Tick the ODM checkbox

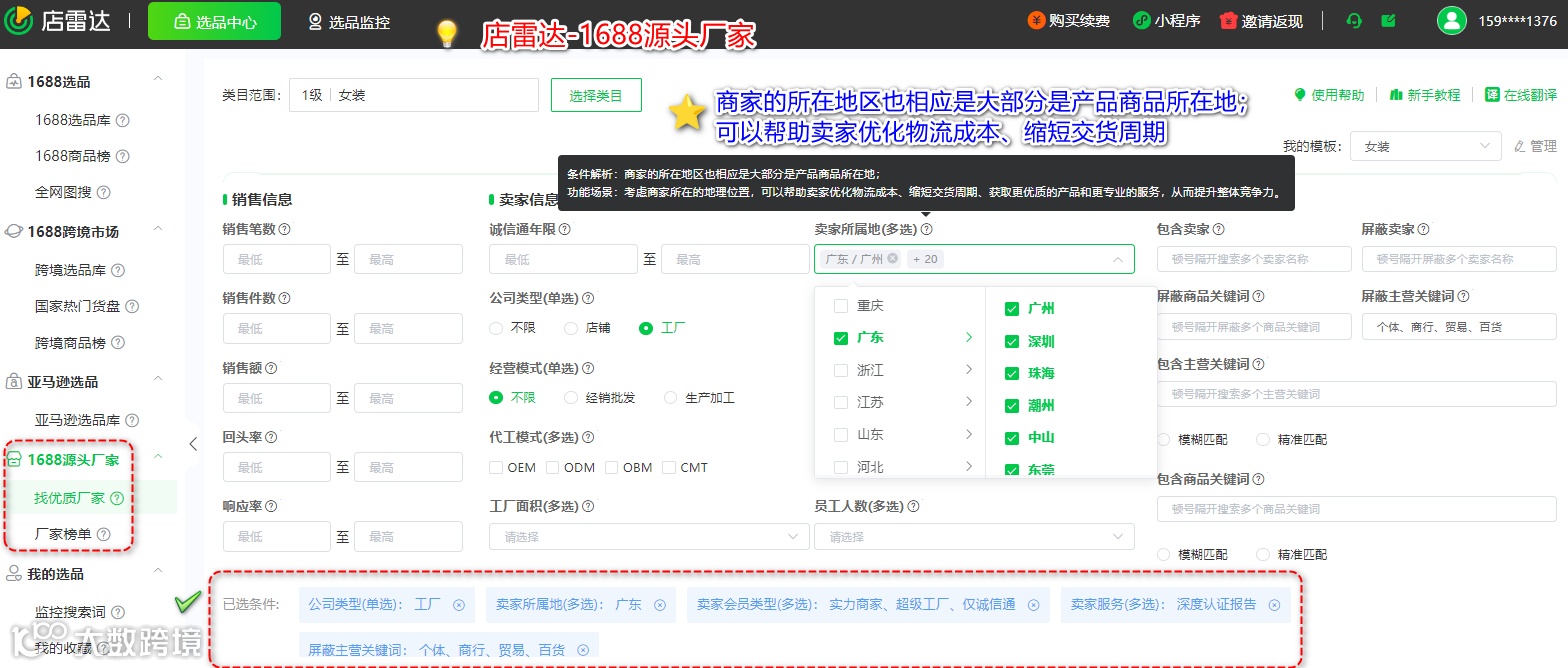[553, 467]
